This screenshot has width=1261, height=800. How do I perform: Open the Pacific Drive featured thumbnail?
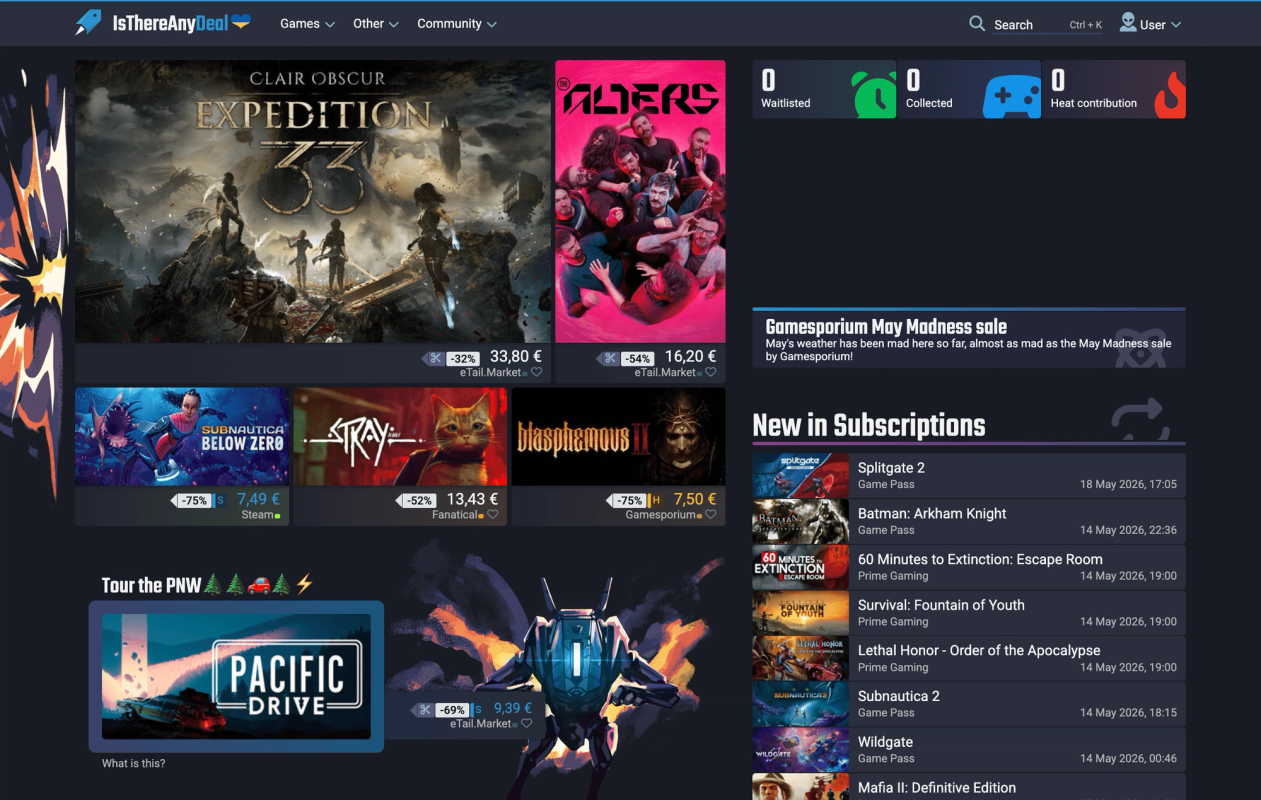tap(236, 677)
